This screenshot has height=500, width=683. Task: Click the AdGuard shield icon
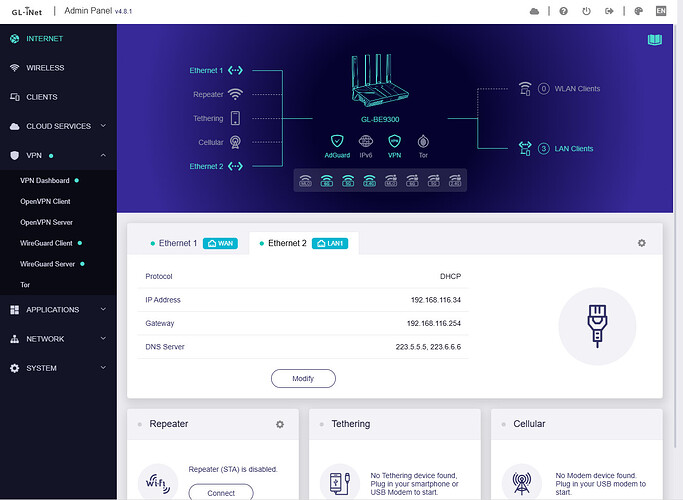[x=337, y=142]
